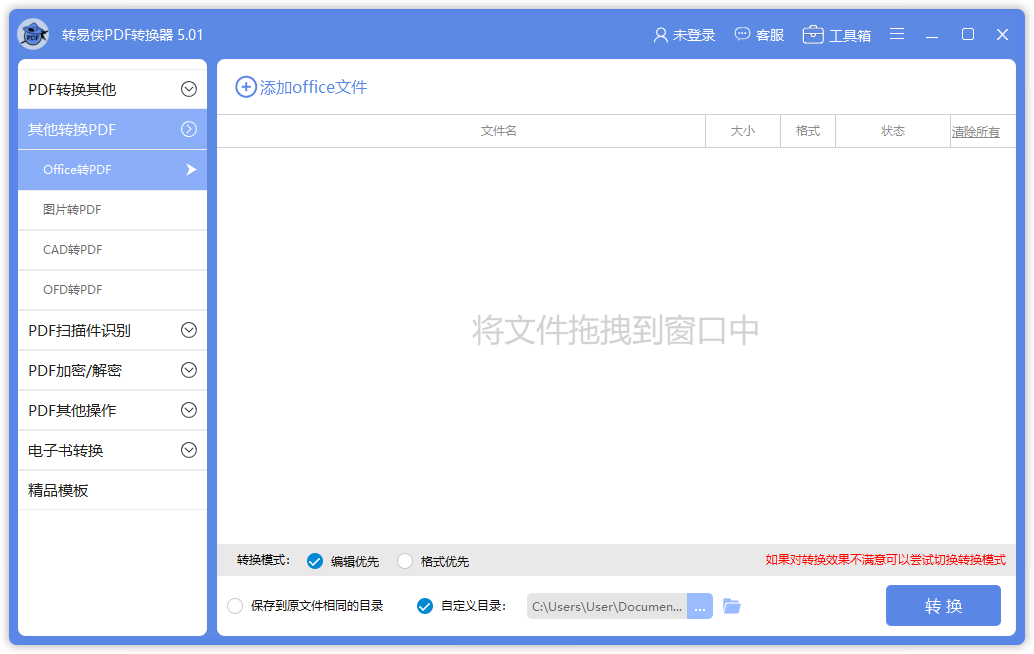1034x654 pixels.
Task: Expand 电子书转换 section chevron
Action: tap(189, 450)
